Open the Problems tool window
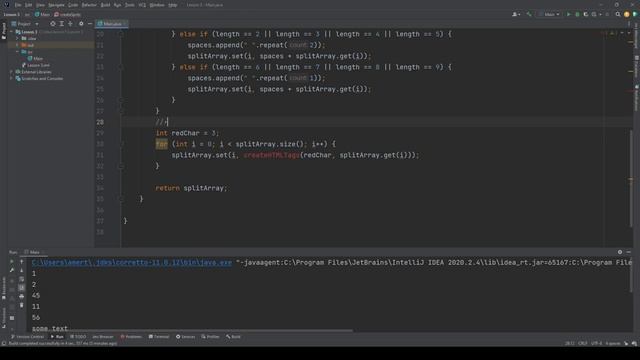Viewport: 640px width, 360px height. coord(131,337)
